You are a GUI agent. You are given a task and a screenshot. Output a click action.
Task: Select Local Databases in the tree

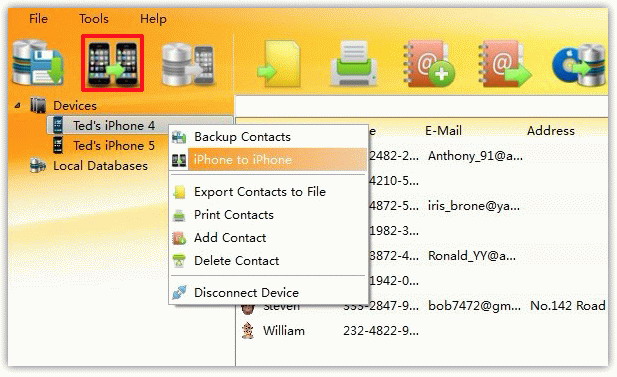coord(100,166)
